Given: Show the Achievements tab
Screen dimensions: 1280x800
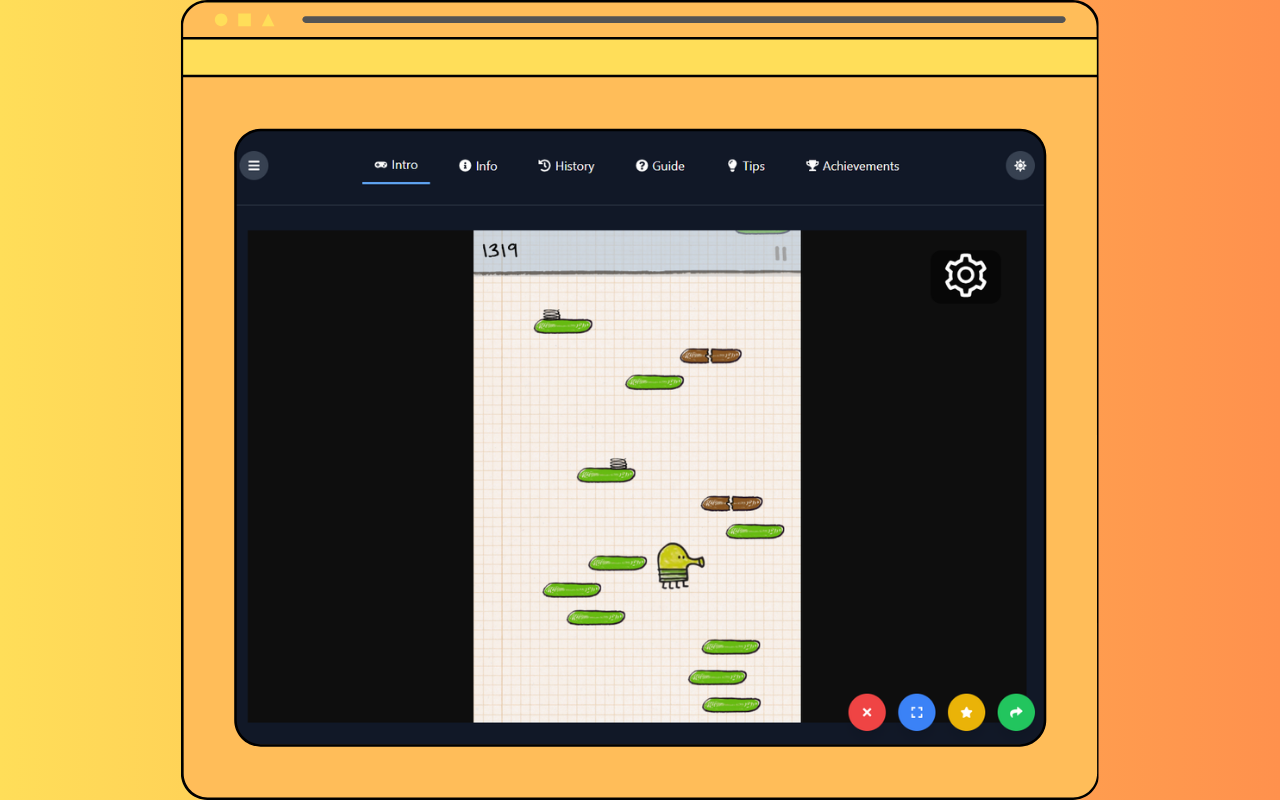Looking at the screenshot, I should coord(853,166).
